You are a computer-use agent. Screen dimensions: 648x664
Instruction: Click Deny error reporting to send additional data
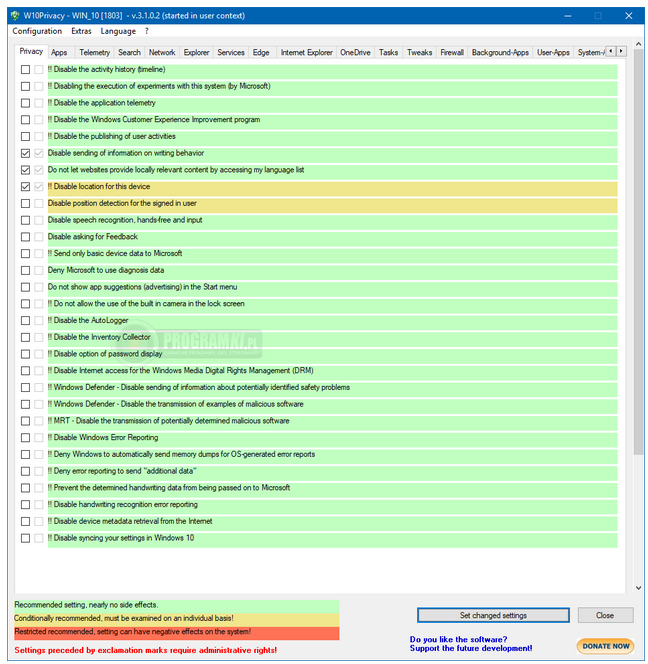pyautogui.click(x=122, y=471)
